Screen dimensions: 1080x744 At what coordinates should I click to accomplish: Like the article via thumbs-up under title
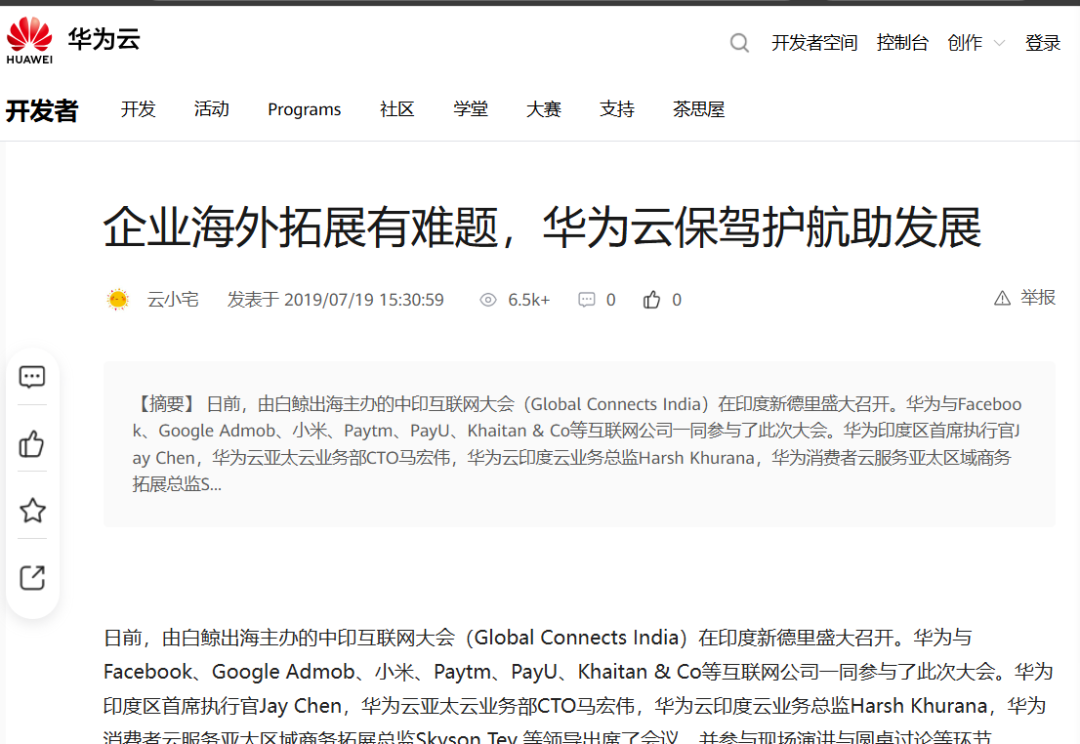tap(652, 300)
